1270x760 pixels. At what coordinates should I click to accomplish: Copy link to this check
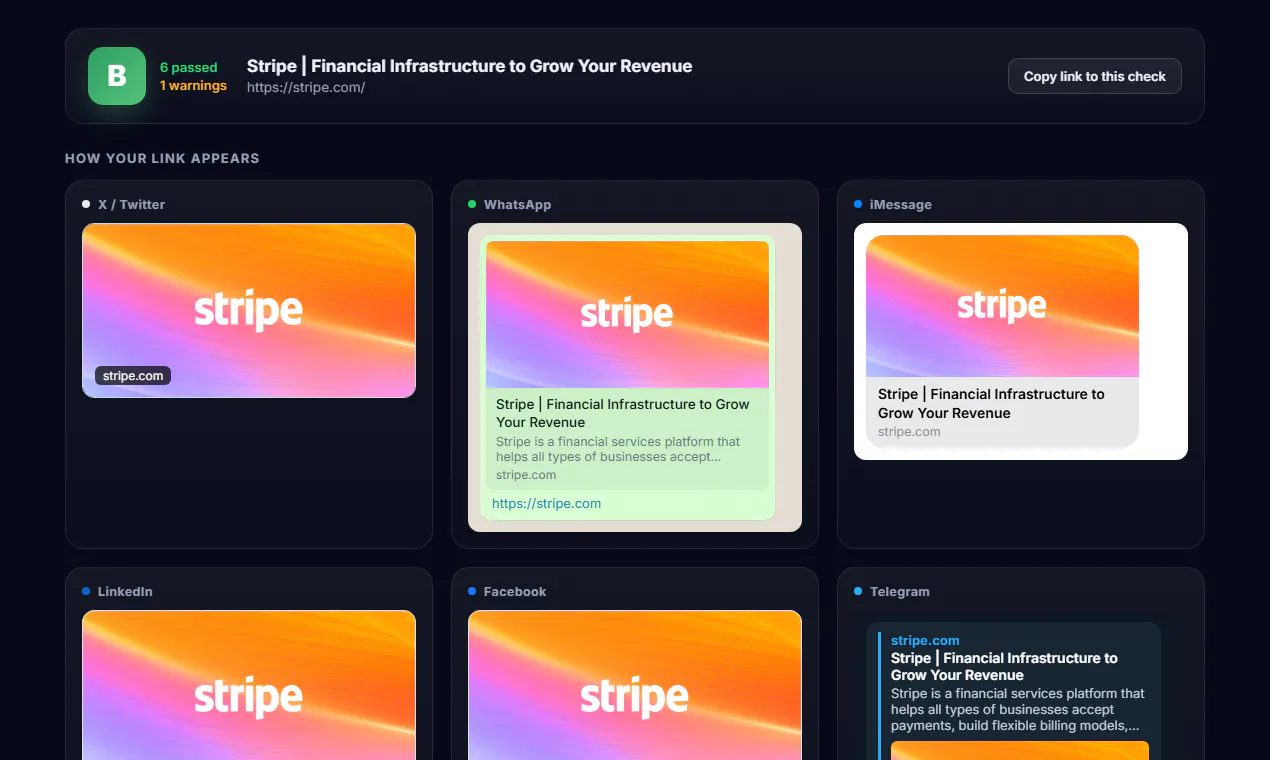point(1095,76)
